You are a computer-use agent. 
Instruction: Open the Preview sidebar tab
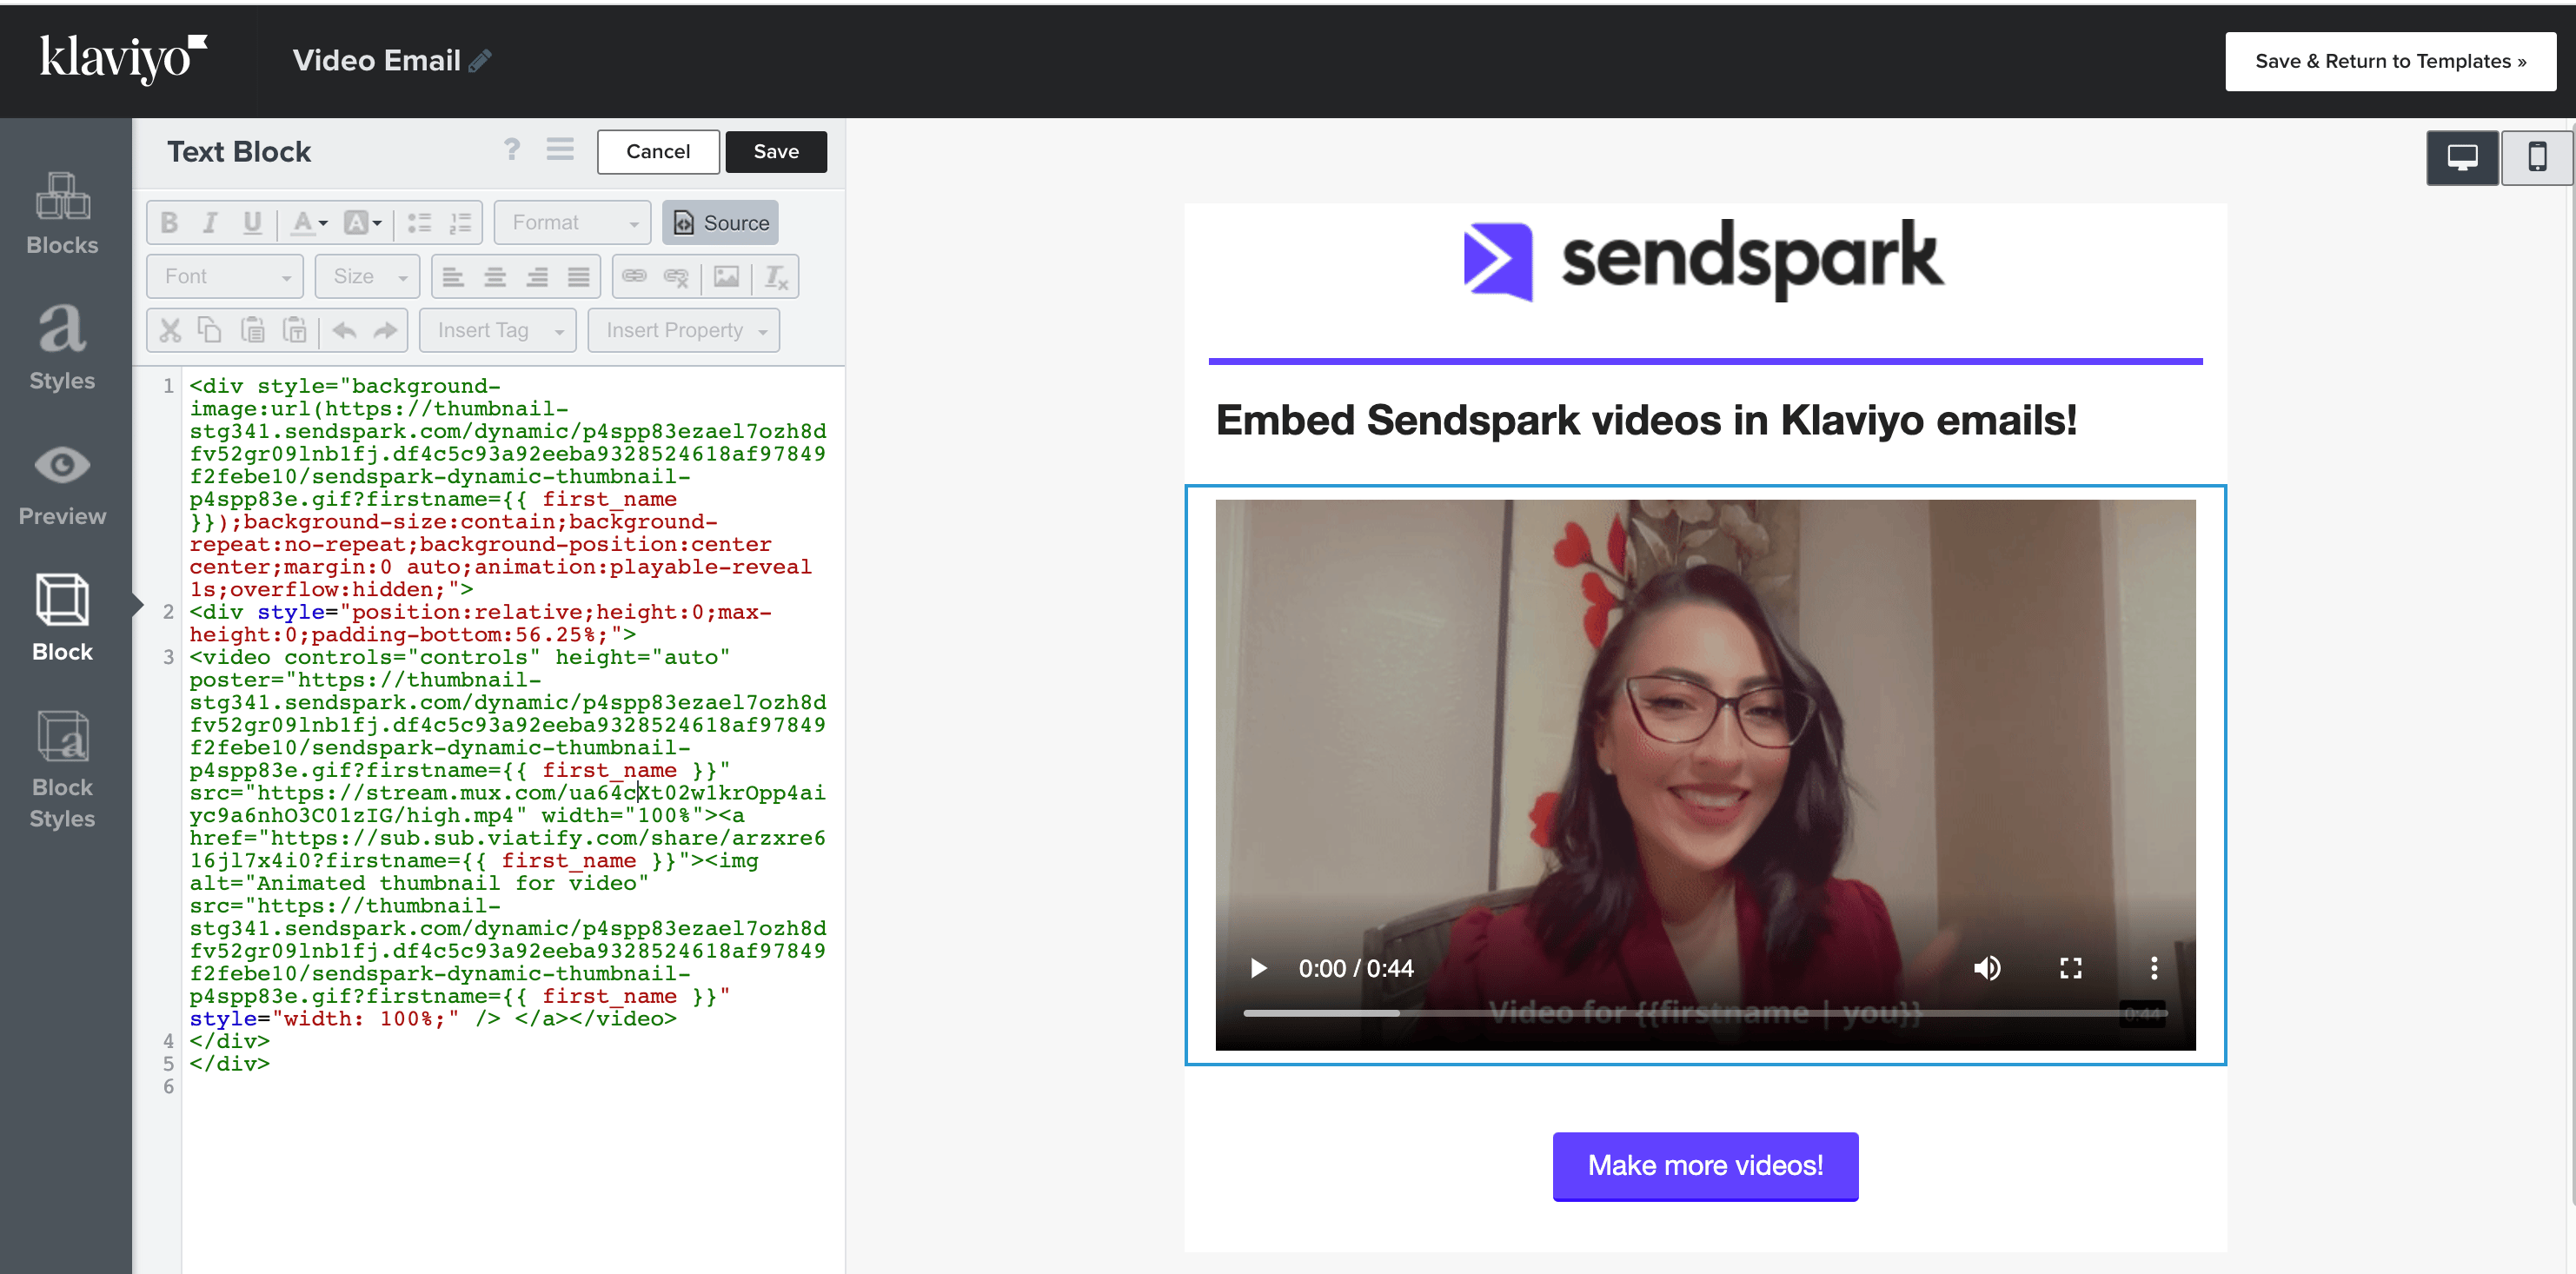point(62,485)
